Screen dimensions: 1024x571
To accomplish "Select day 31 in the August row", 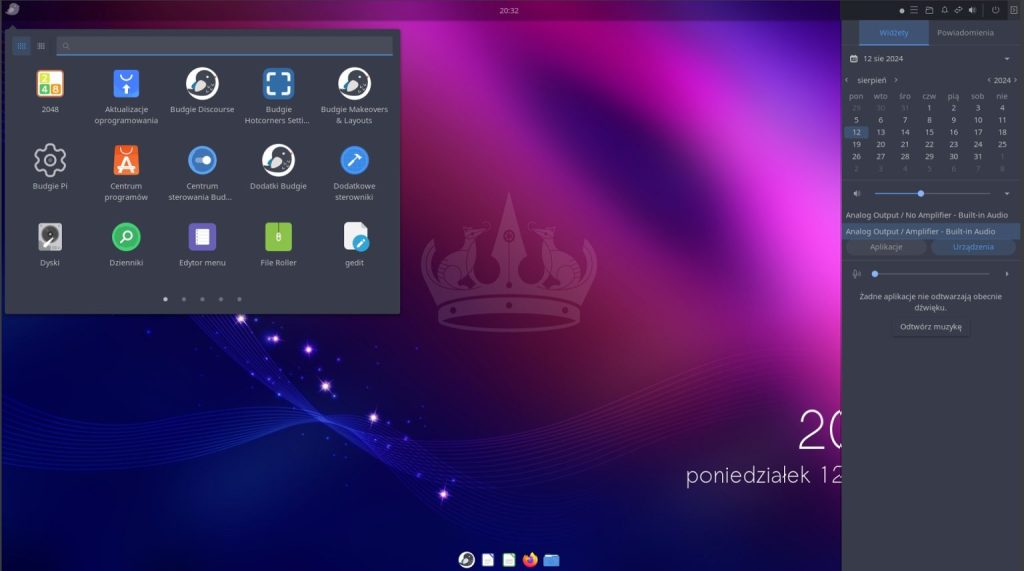I will tap(978, 157).
